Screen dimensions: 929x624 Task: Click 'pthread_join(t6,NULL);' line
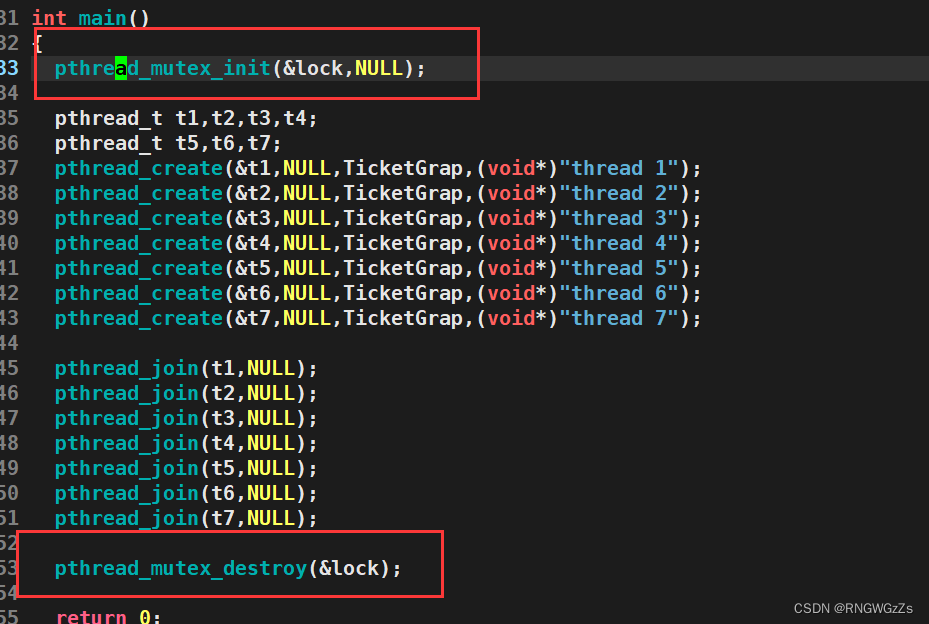(x=186, y=493)
